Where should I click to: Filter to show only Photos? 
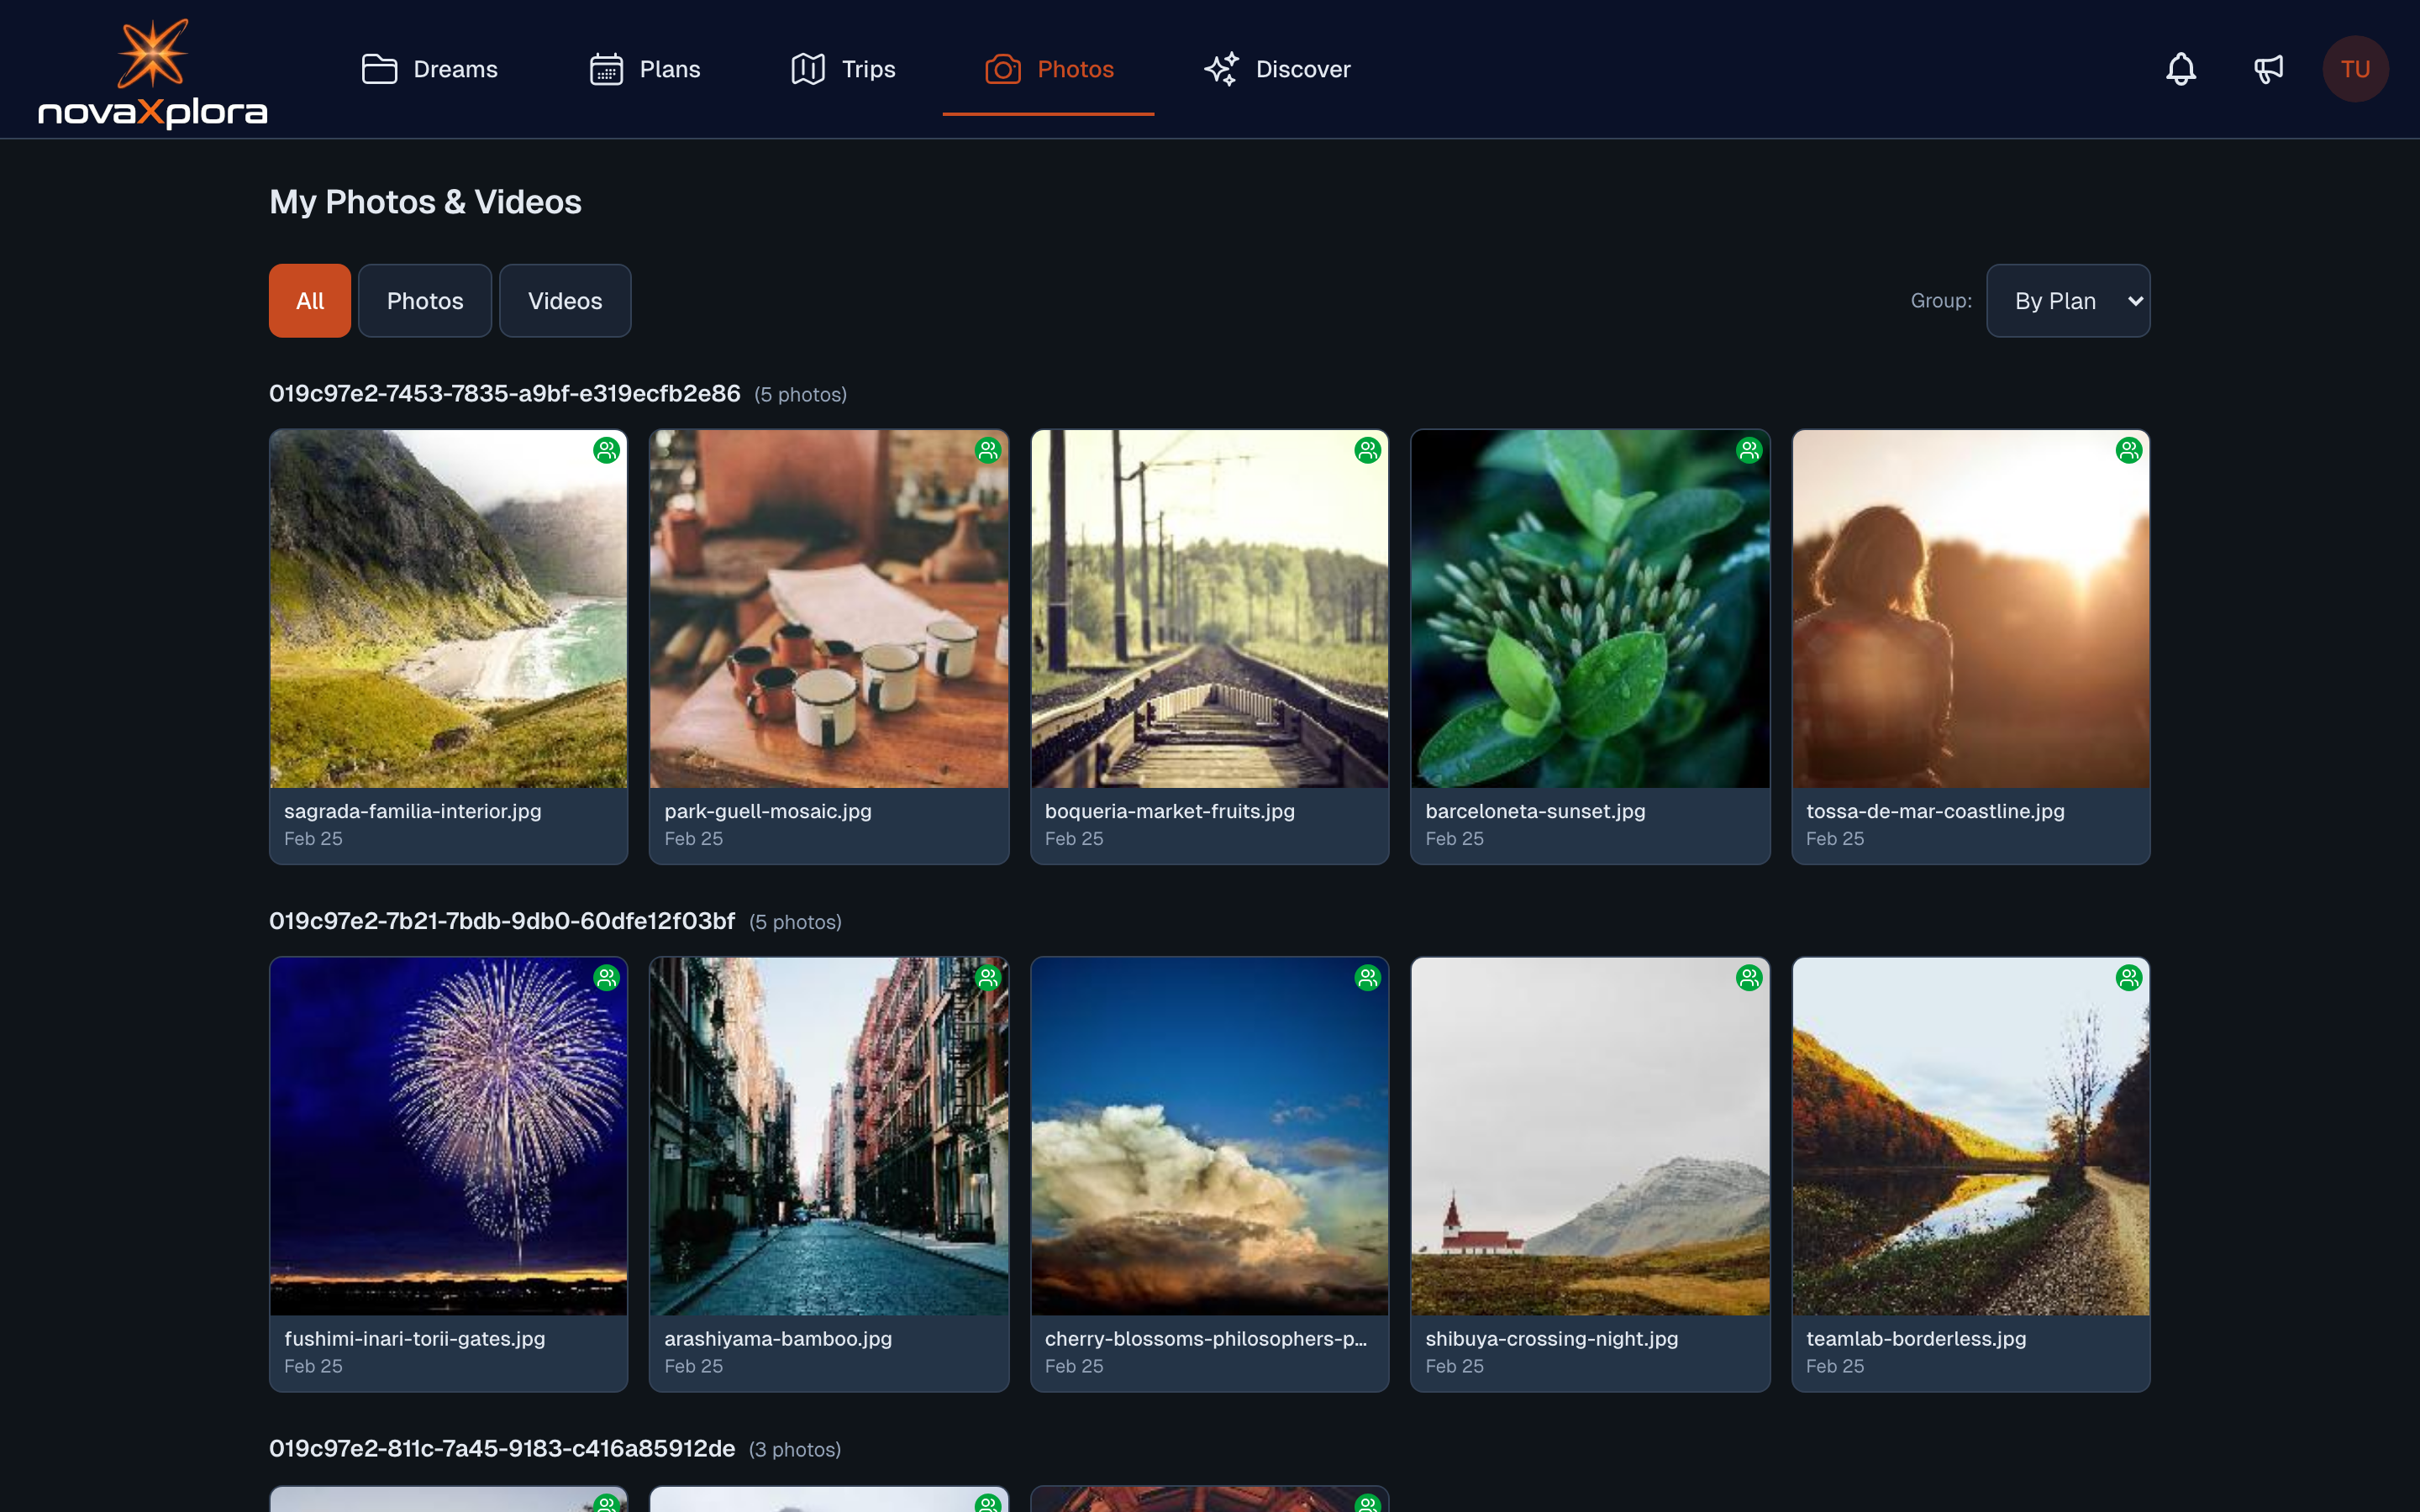(x=425, y=301)
